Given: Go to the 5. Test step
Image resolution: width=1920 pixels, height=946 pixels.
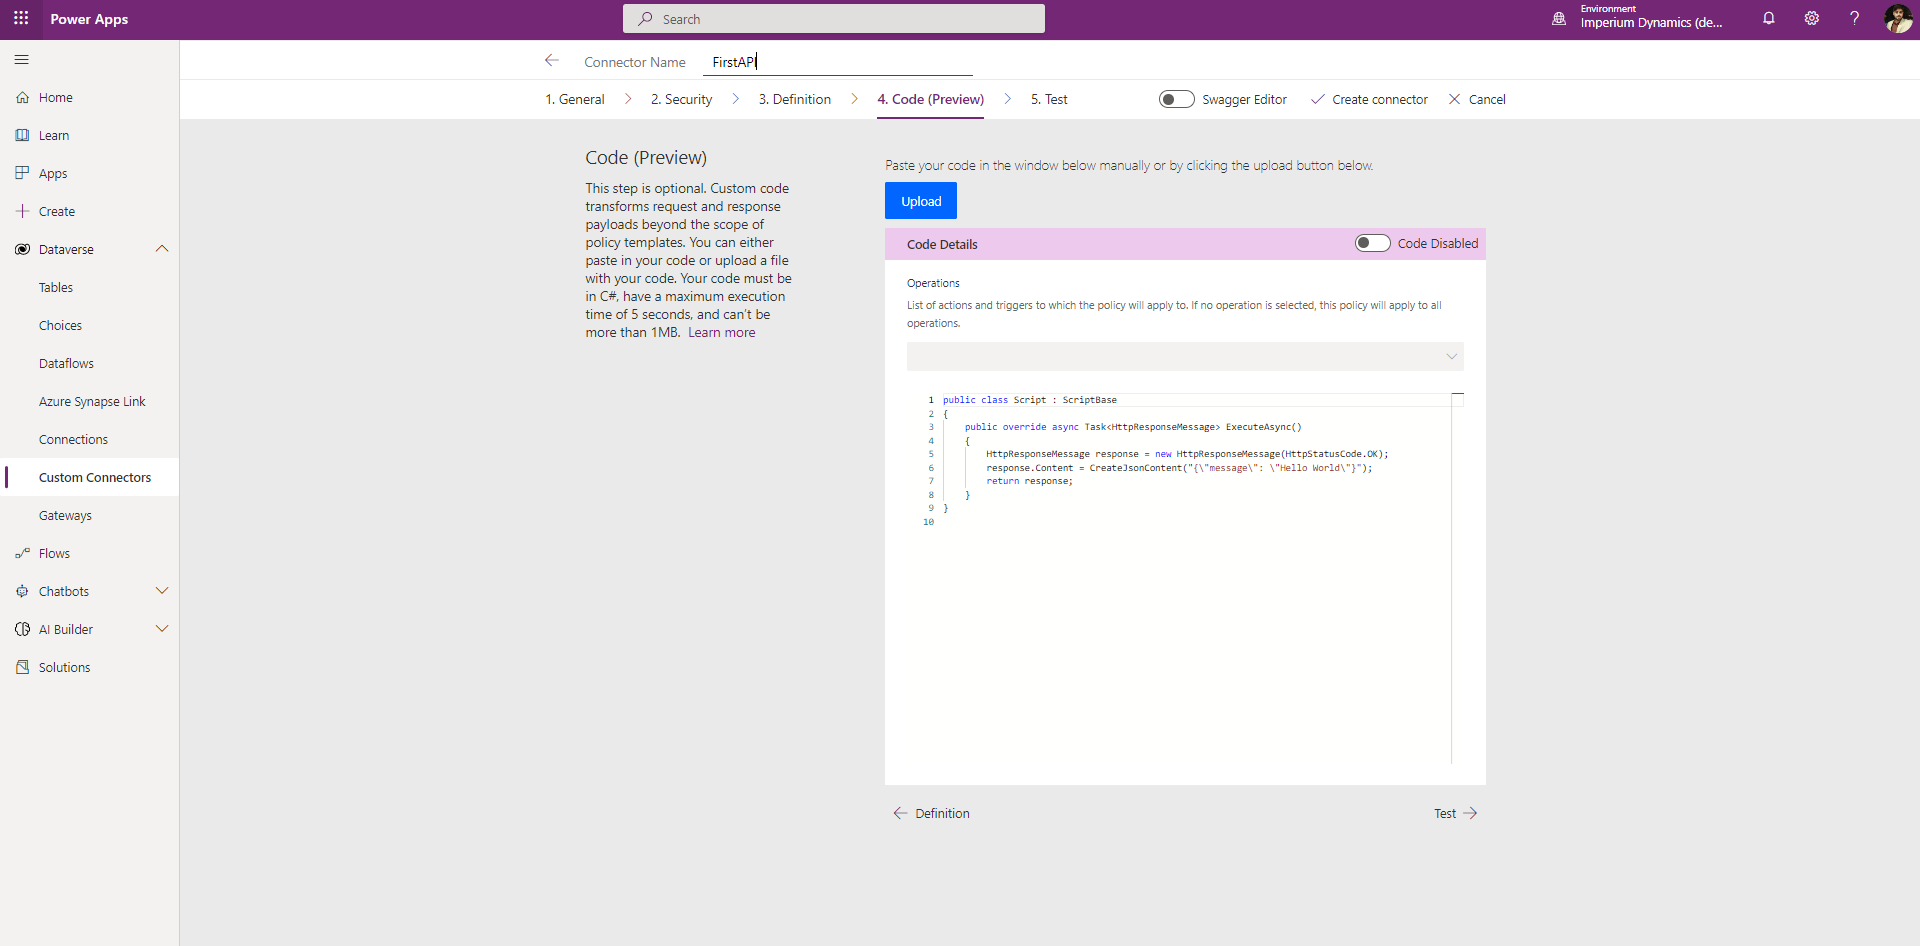Looking at the screenshot, I should click(x=1049, y=99).
